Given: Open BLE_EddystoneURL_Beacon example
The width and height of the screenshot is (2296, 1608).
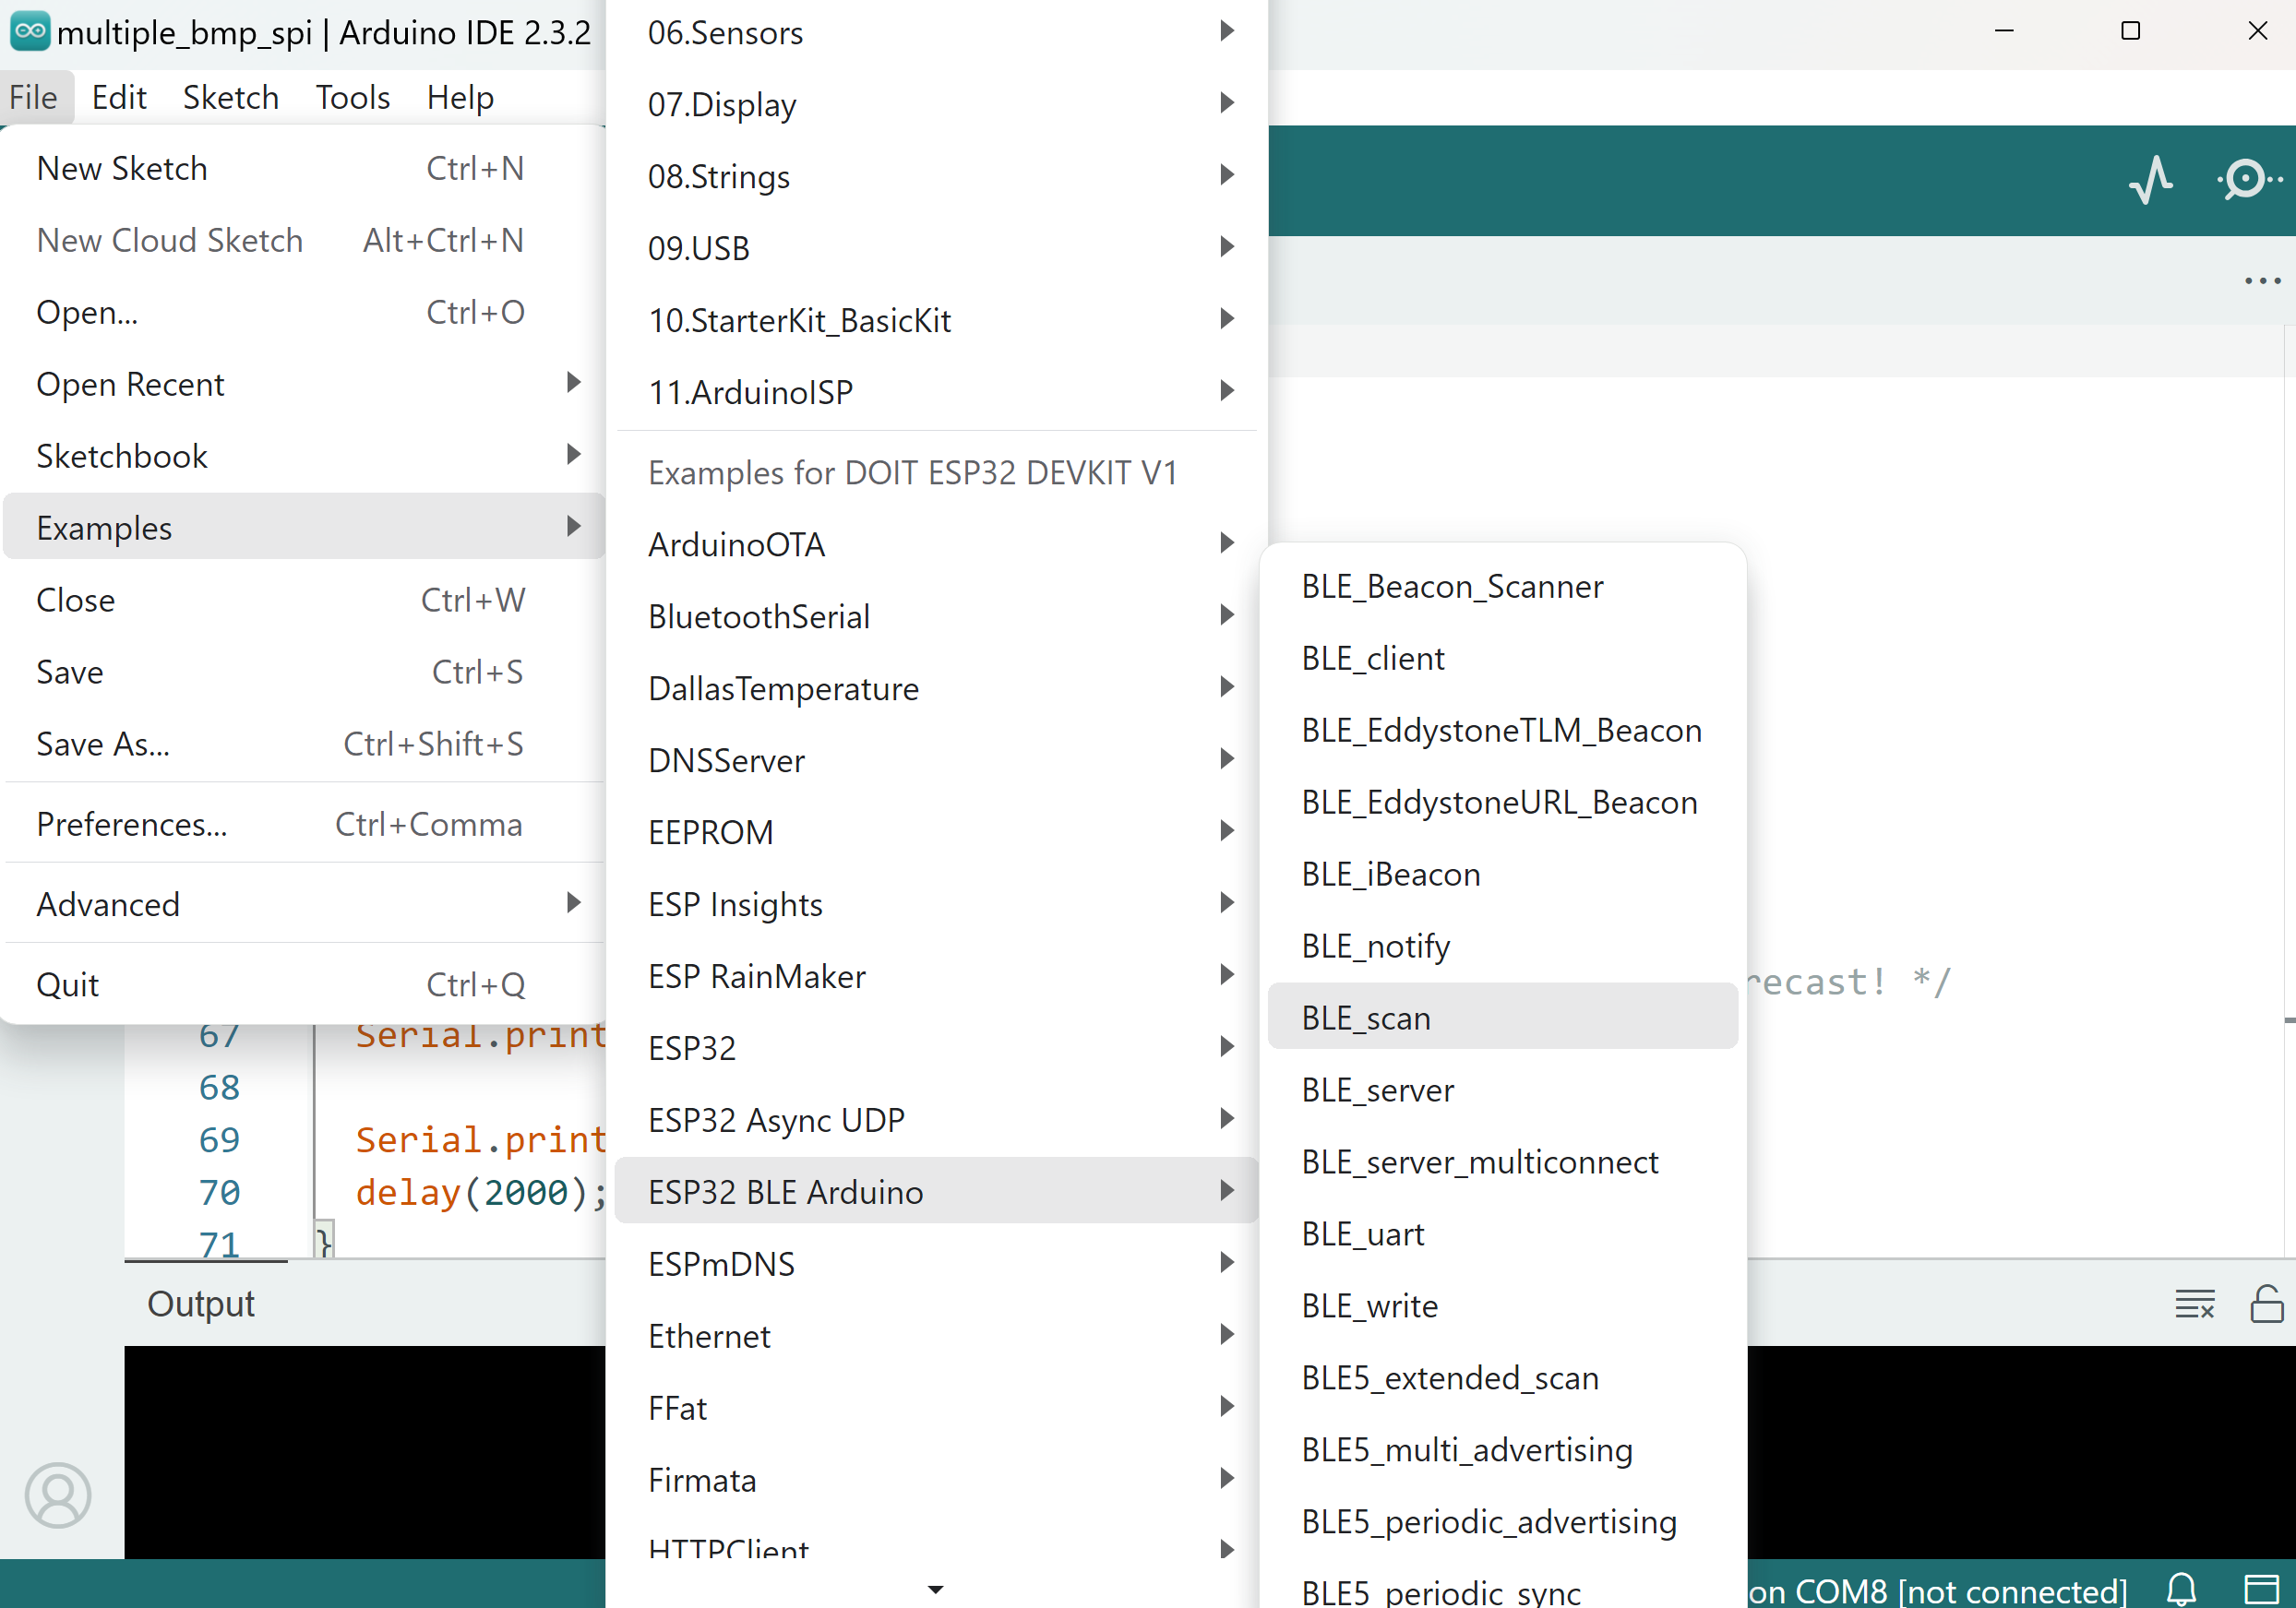Looking at the screenshot, I should click(x=1503, y=802).
